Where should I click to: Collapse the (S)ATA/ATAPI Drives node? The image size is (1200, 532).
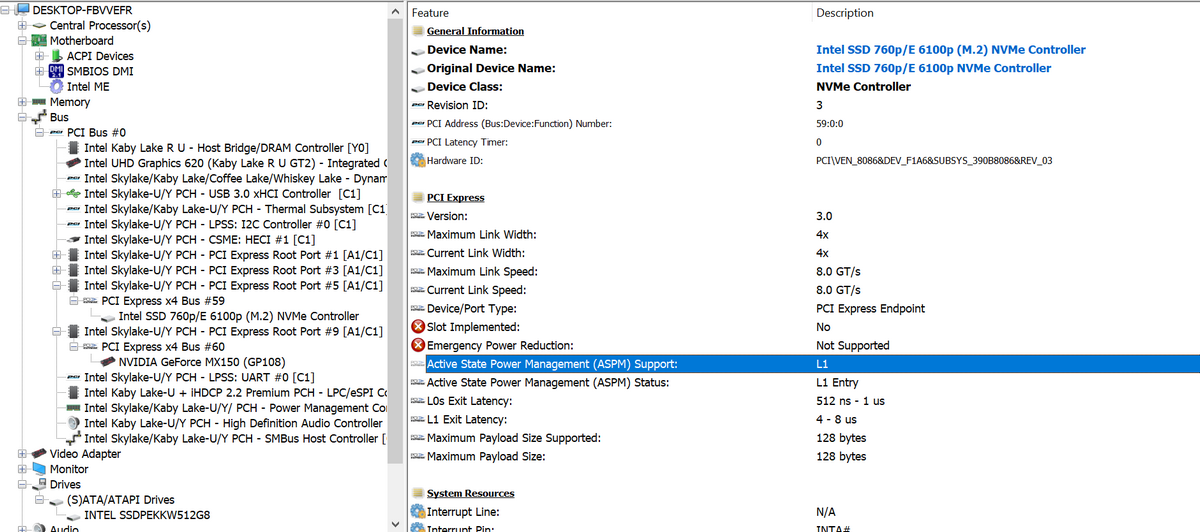click(x=41, y=500)
